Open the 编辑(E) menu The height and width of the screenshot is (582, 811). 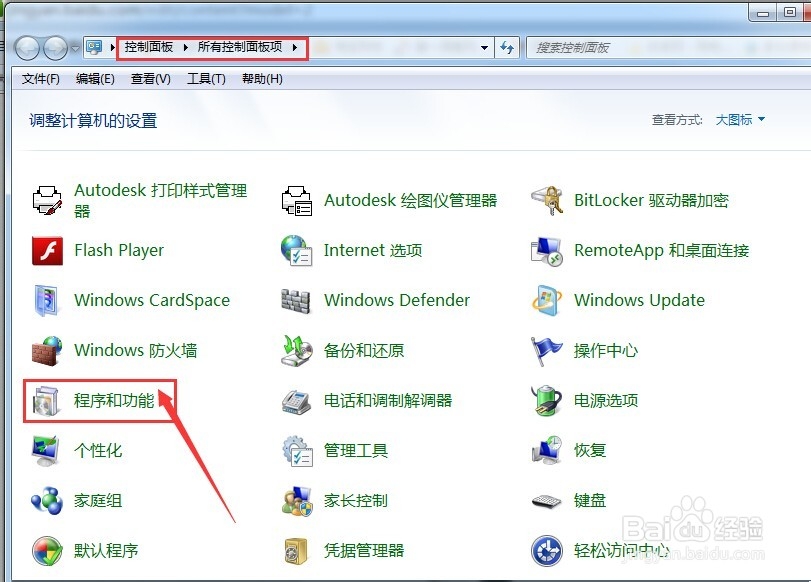pyautogui.click(x=95, y=79)
